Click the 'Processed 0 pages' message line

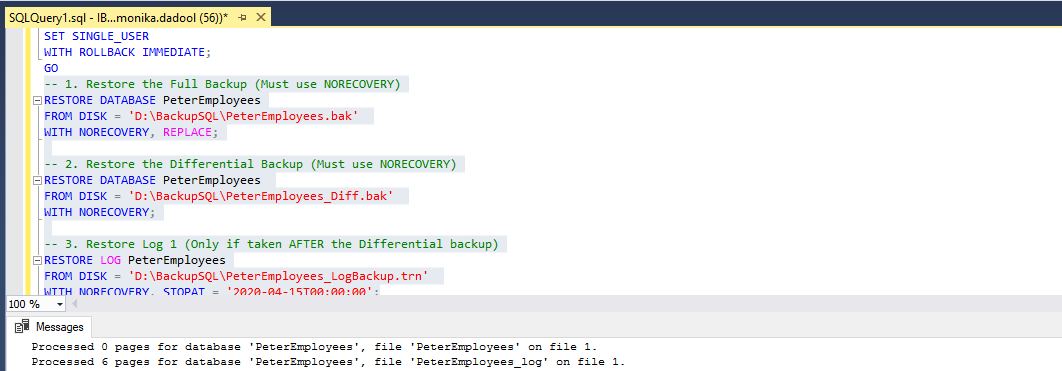(x=315, y=346)
